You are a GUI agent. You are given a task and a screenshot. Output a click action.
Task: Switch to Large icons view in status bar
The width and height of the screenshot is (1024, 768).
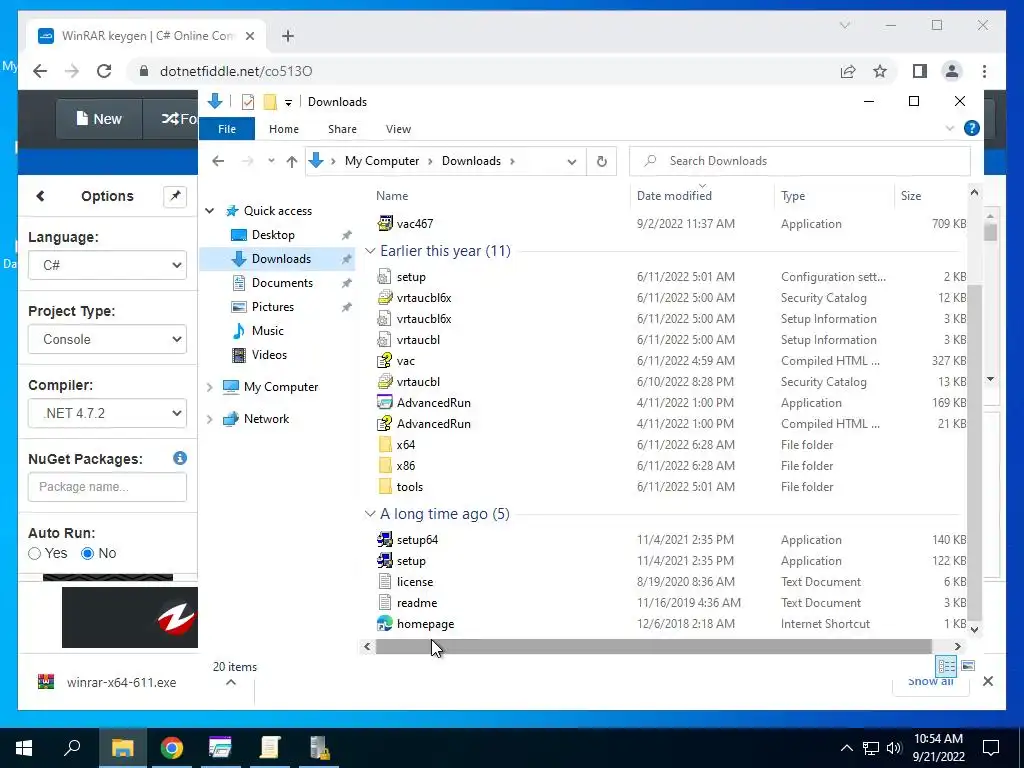point(968,666)
